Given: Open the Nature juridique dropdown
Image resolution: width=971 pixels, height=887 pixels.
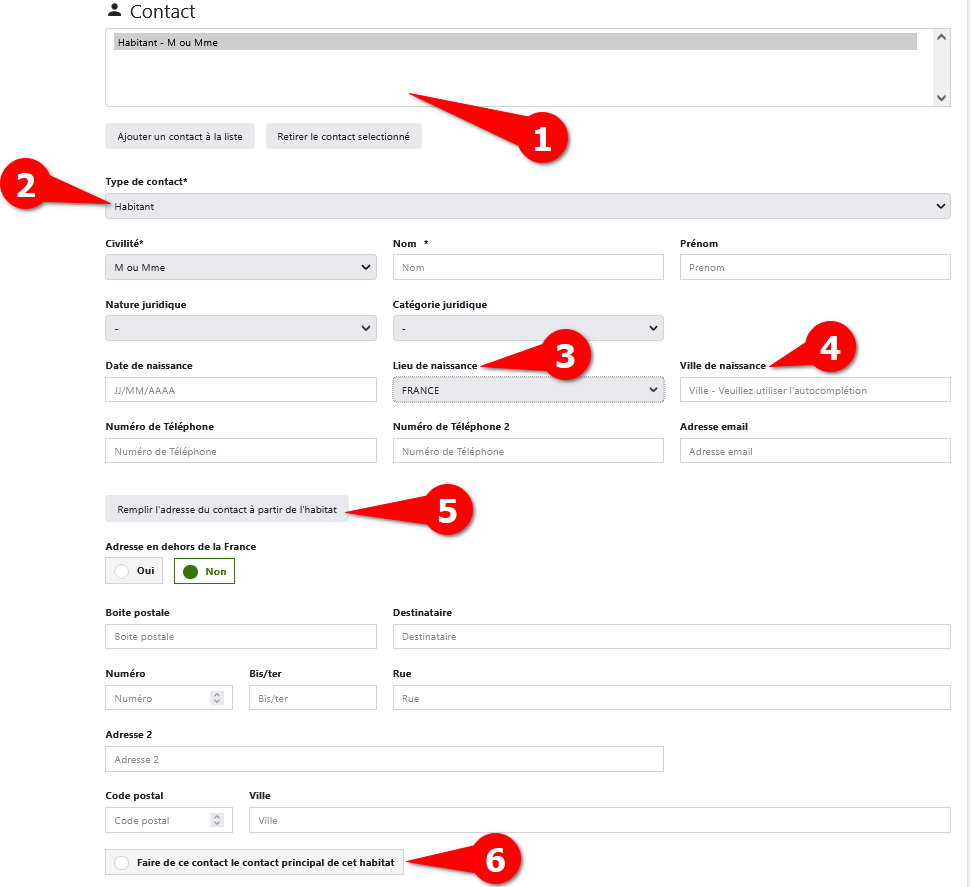Looking at the screenshot, I should 240,328.
